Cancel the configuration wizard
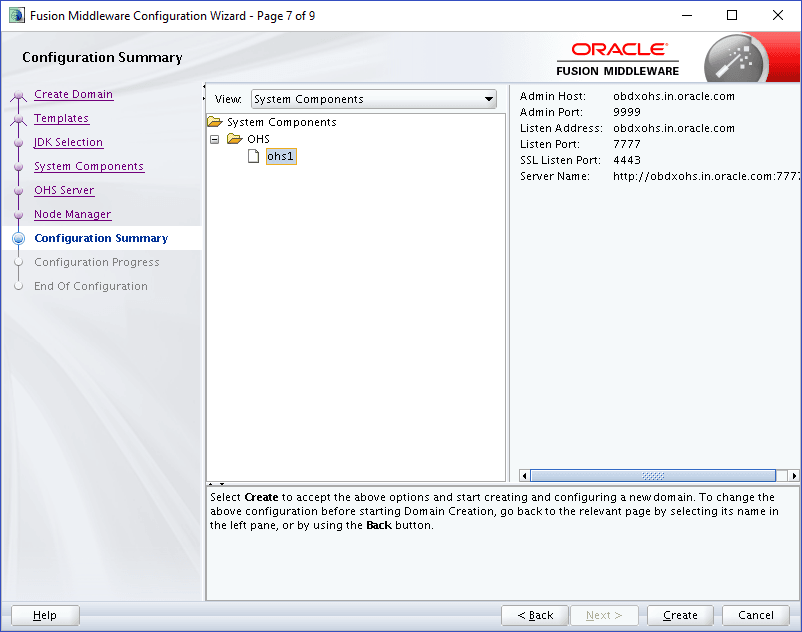This screenshot has height=632, width=802. (x=755, y=615)
